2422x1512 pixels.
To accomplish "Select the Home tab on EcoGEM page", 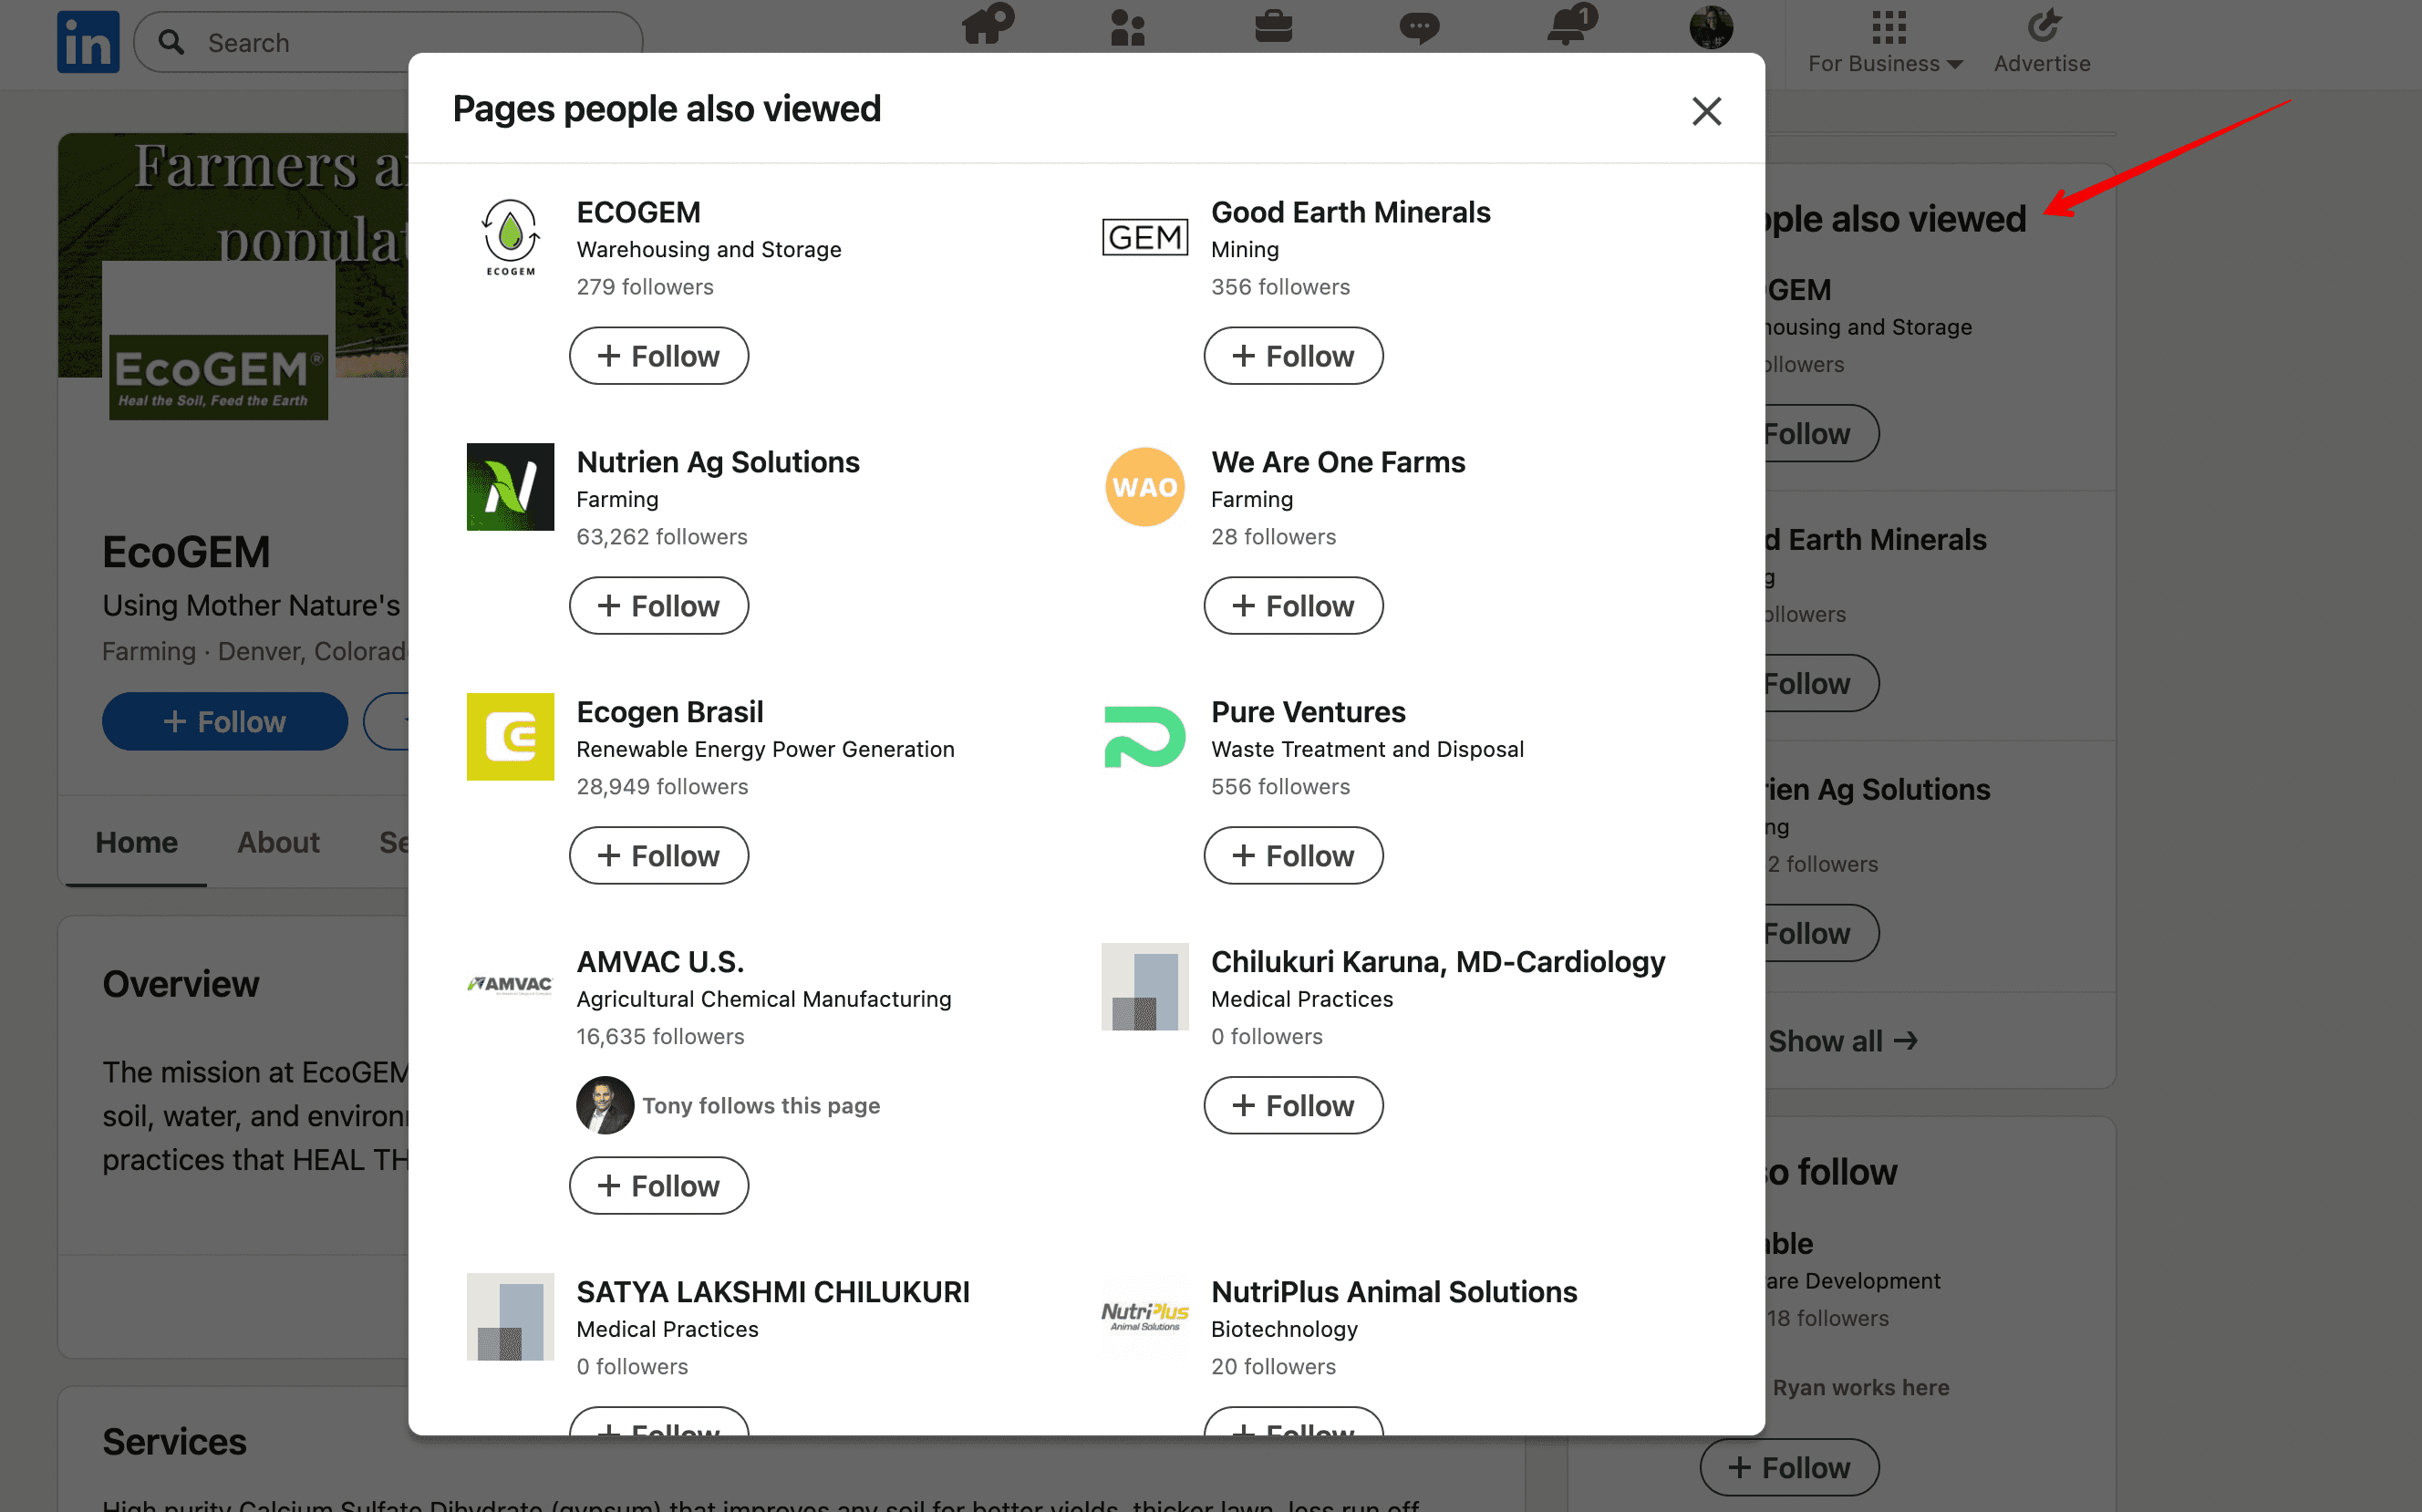I will [135, 842].
